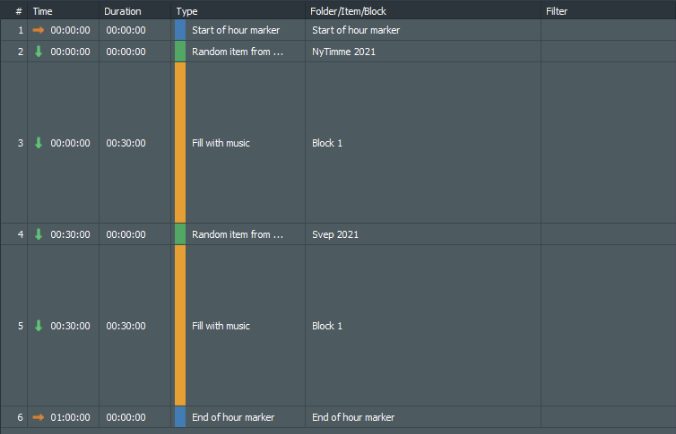Click green down arrow in row 4
Screen dimensions: 676x434
[x=39, y=234]
